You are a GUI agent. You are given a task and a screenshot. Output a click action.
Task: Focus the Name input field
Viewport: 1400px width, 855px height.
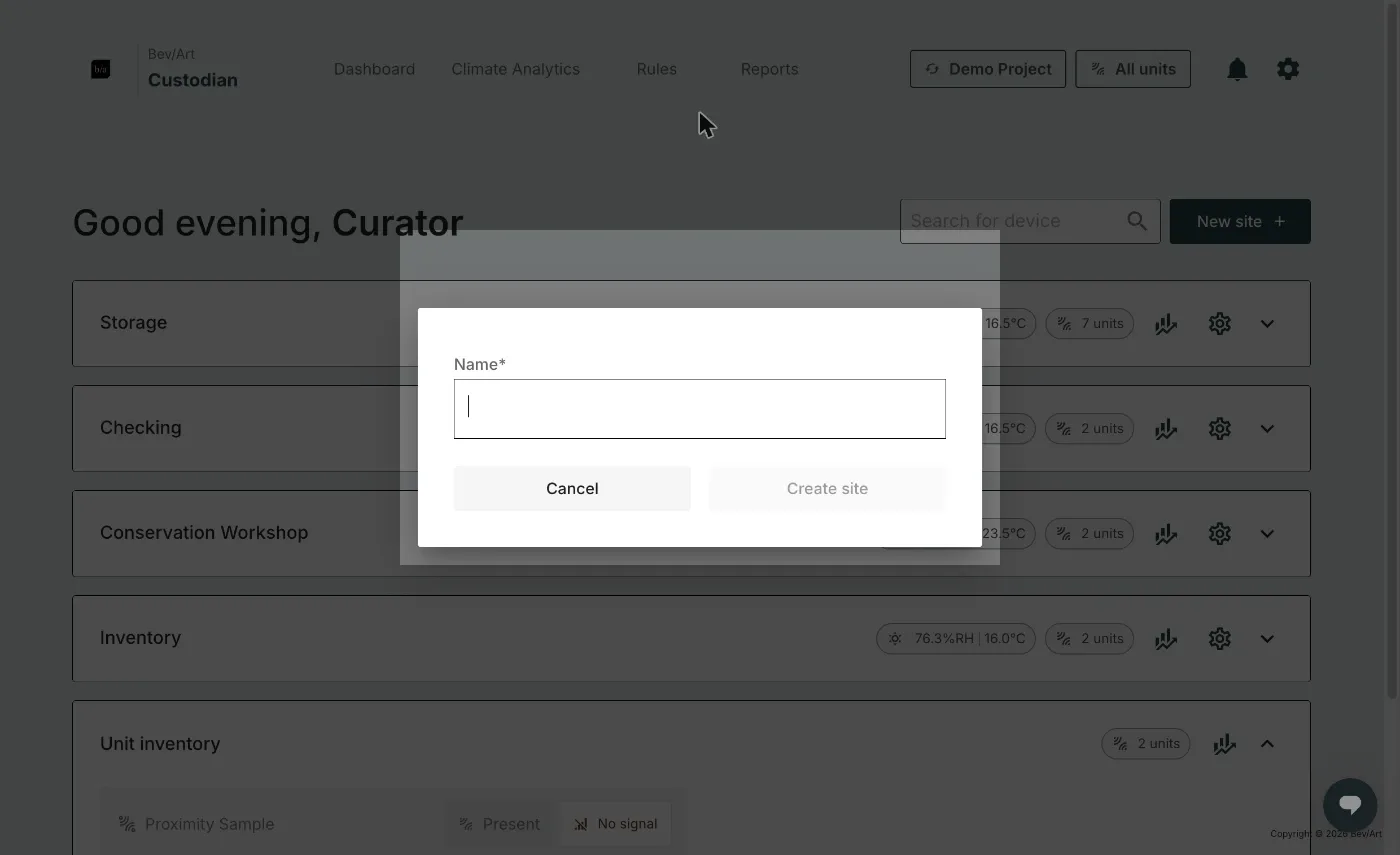pos(700,408)
